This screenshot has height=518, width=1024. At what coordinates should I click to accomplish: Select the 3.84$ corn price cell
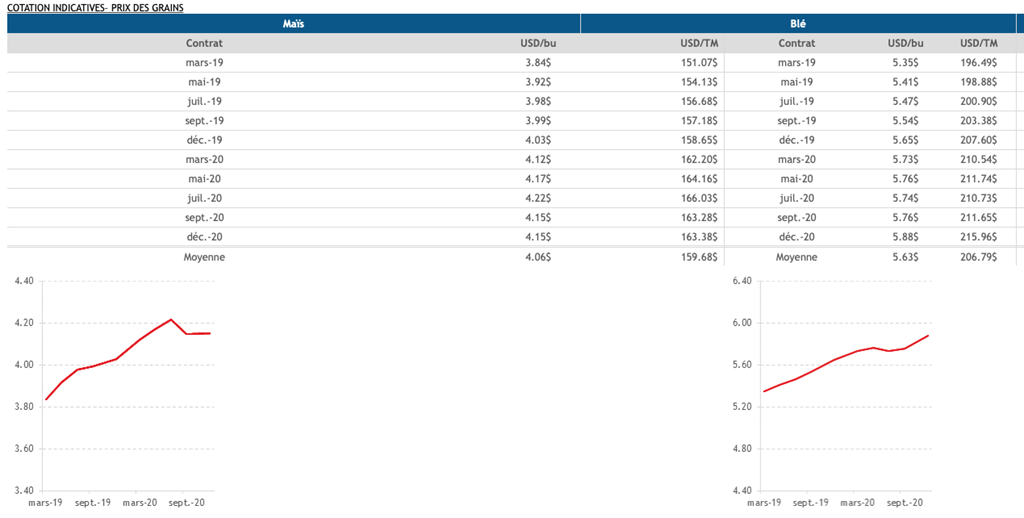click(539, 63)
